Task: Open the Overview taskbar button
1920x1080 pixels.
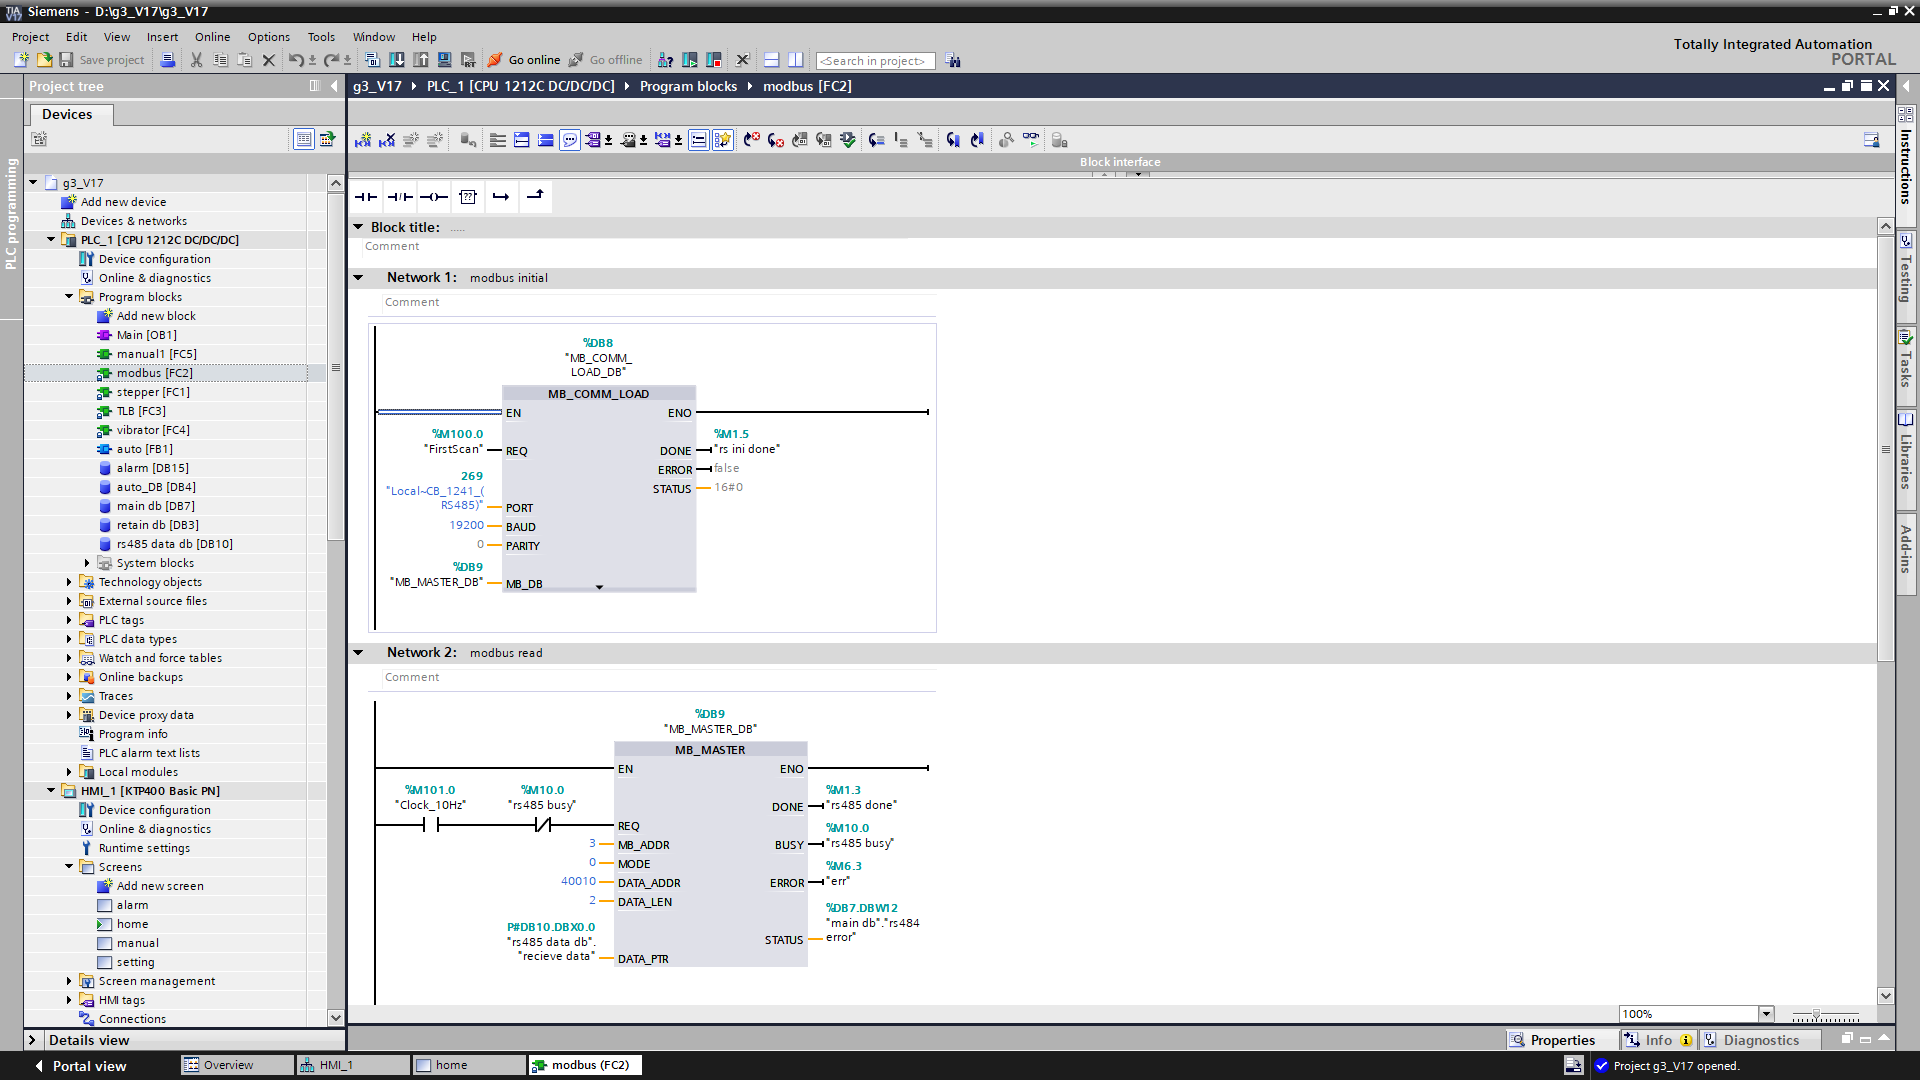Action: pos(237,1065)
